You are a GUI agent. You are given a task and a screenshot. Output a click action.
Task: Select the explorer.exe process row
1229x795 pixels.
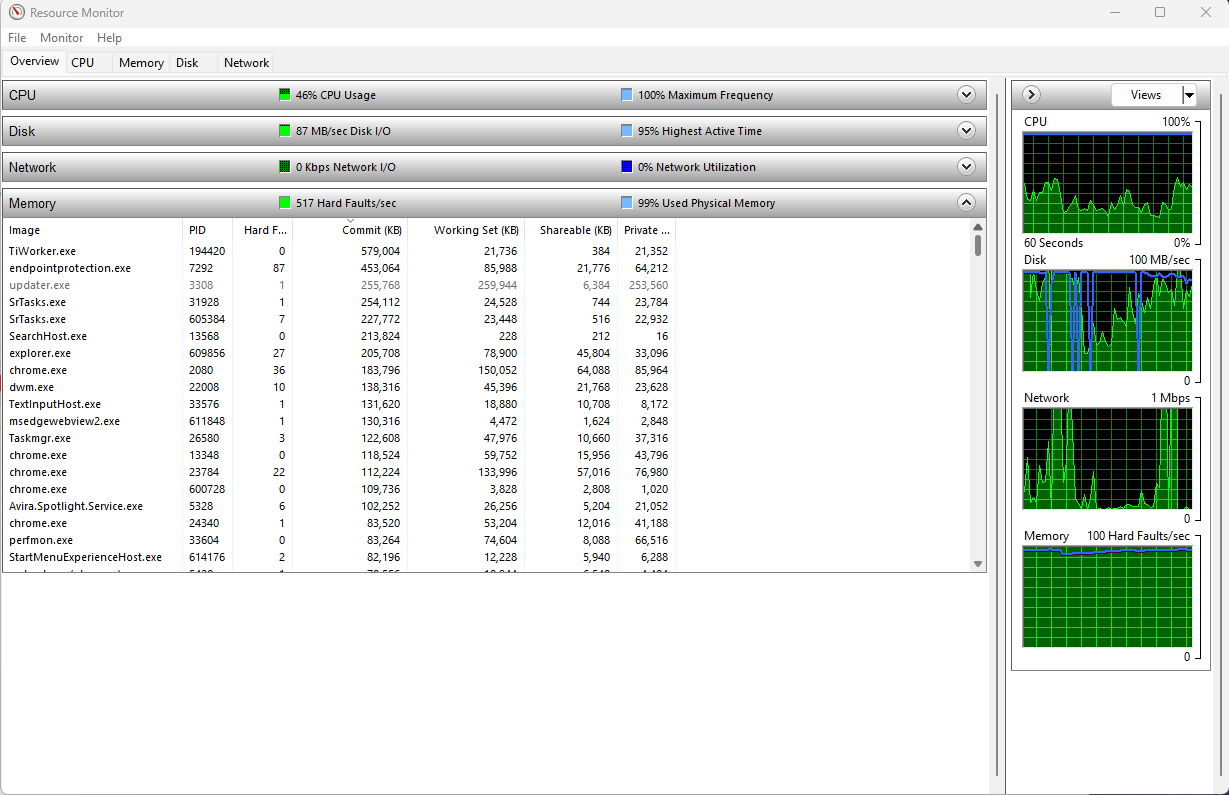coord(338,353)
